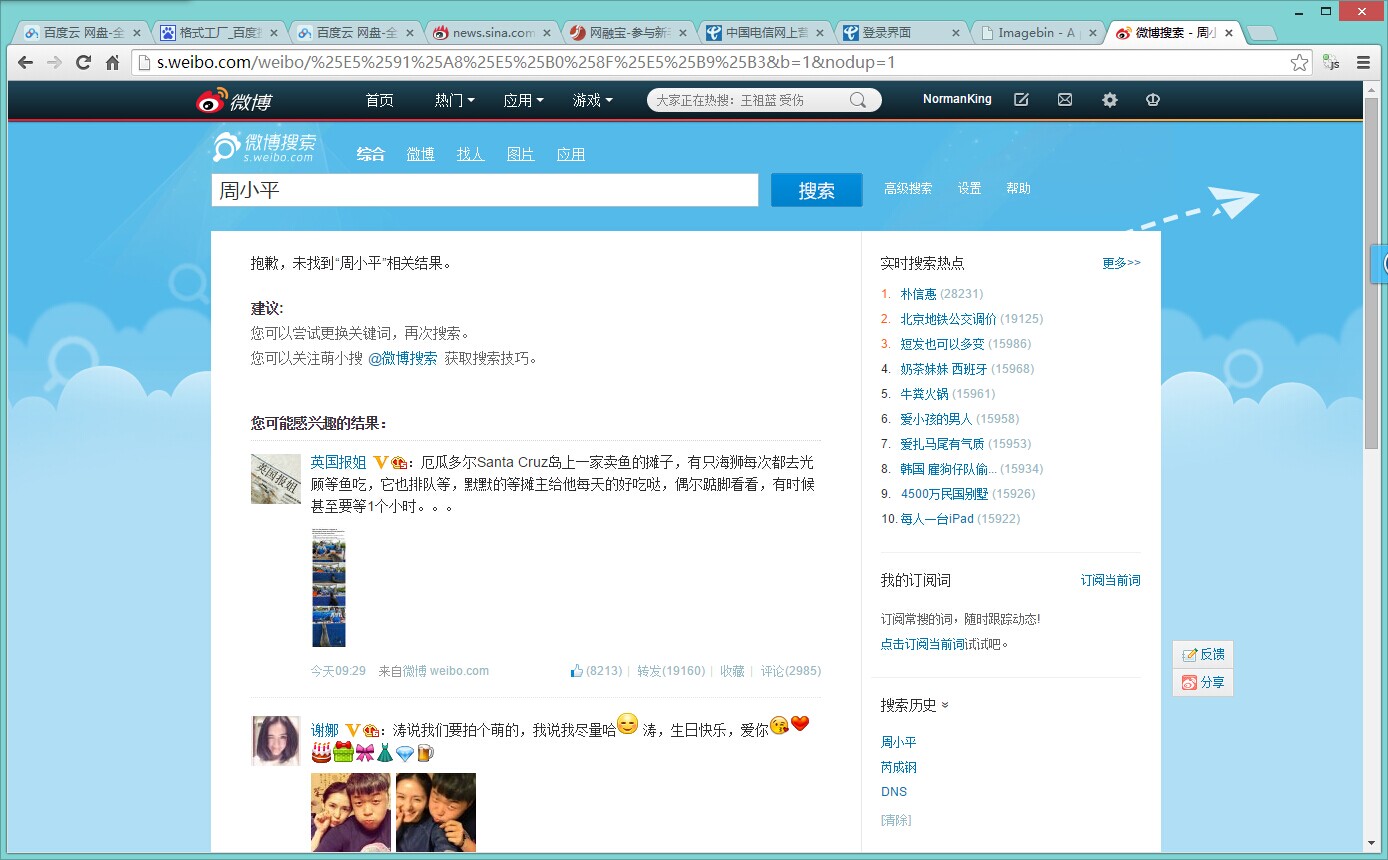Click 英国报姐 avatar image

tap(276, 479)
